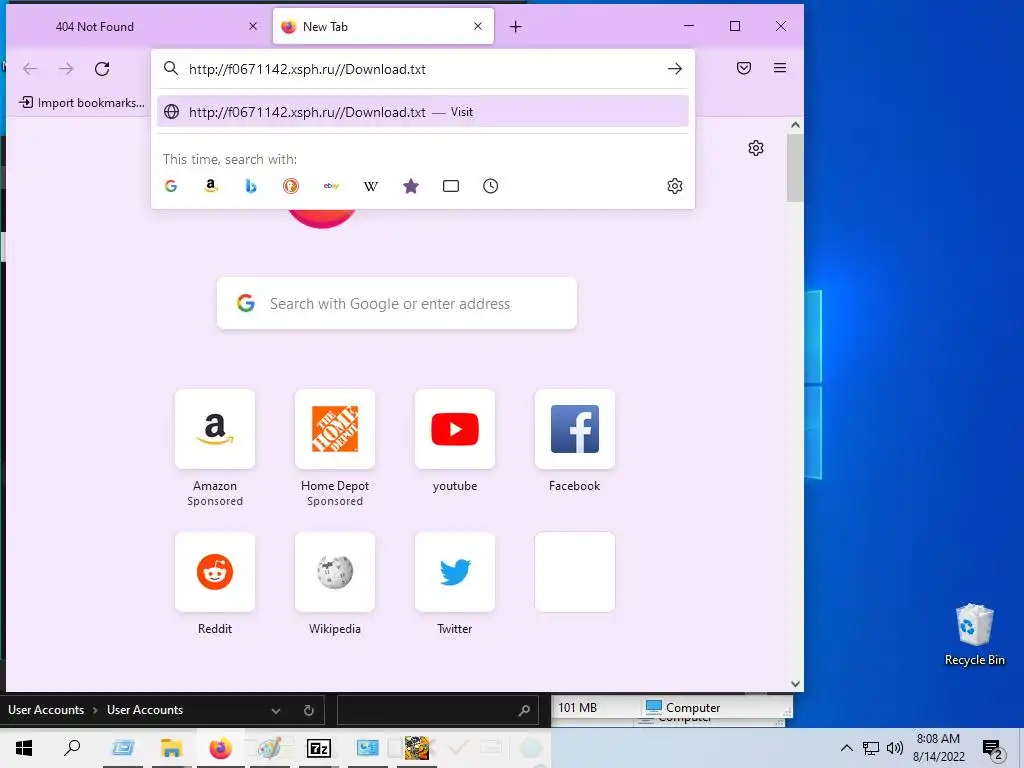Open the network tray icon
The image size is (1024, 768).
[871, 748]
